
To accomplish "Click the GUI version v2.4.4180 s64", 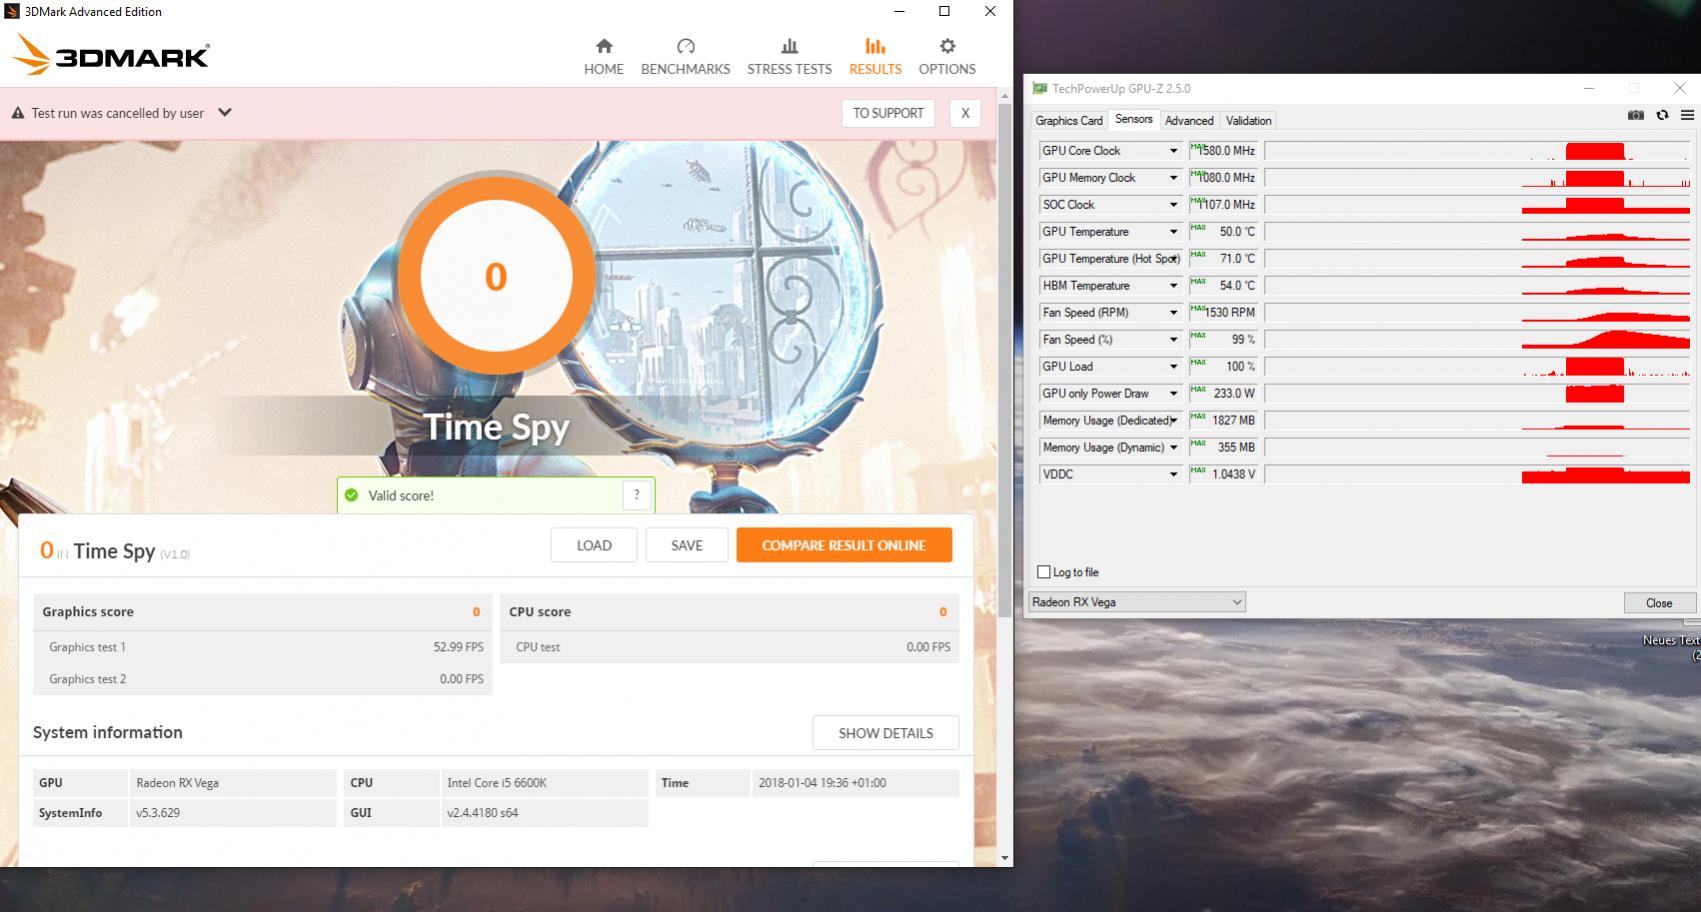I will (x=482, y=813).
